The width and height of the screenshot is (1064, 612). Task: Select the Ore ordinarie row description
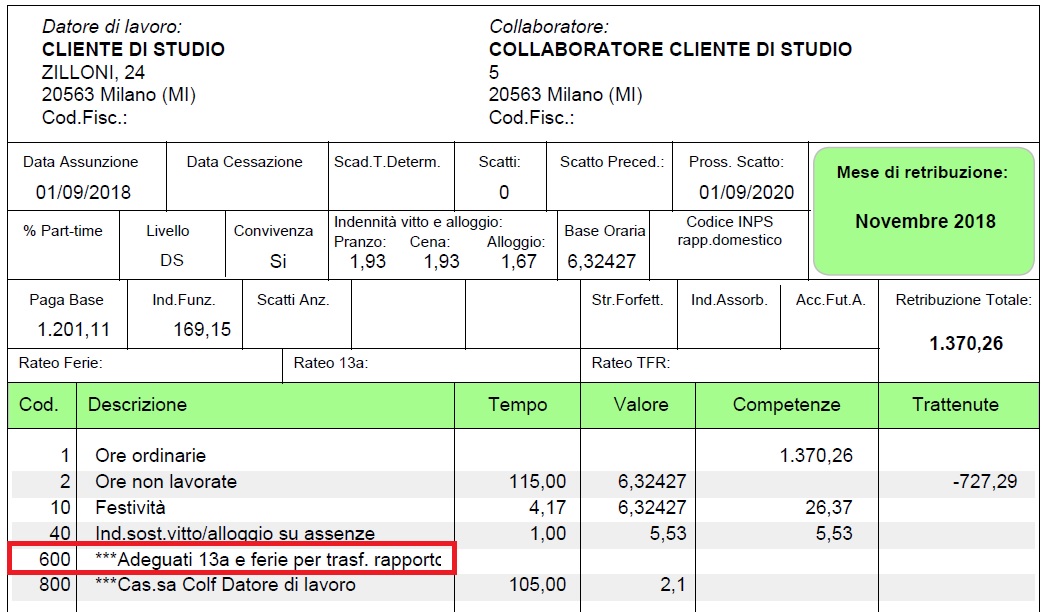(150, 456)
